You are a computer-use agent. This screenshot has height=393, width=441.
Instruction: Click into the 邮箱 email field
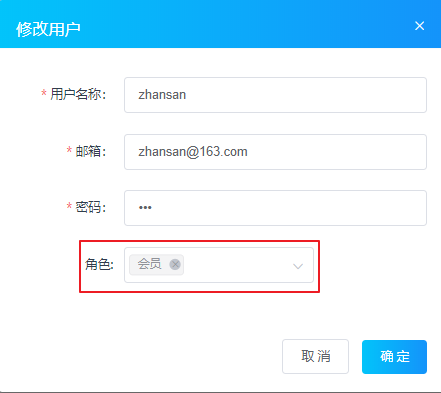[275, 152]
